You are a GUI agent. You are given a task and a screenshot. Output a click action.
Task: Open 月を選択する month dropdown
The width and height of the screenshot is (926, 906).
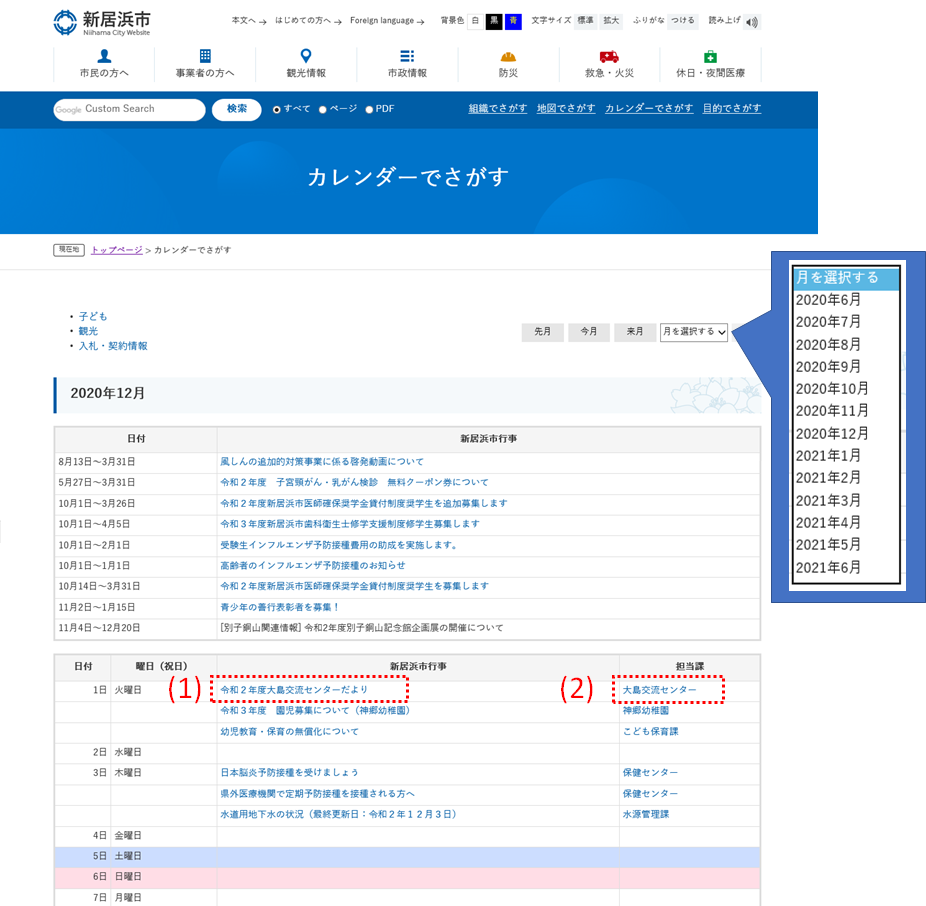[694, 332]
